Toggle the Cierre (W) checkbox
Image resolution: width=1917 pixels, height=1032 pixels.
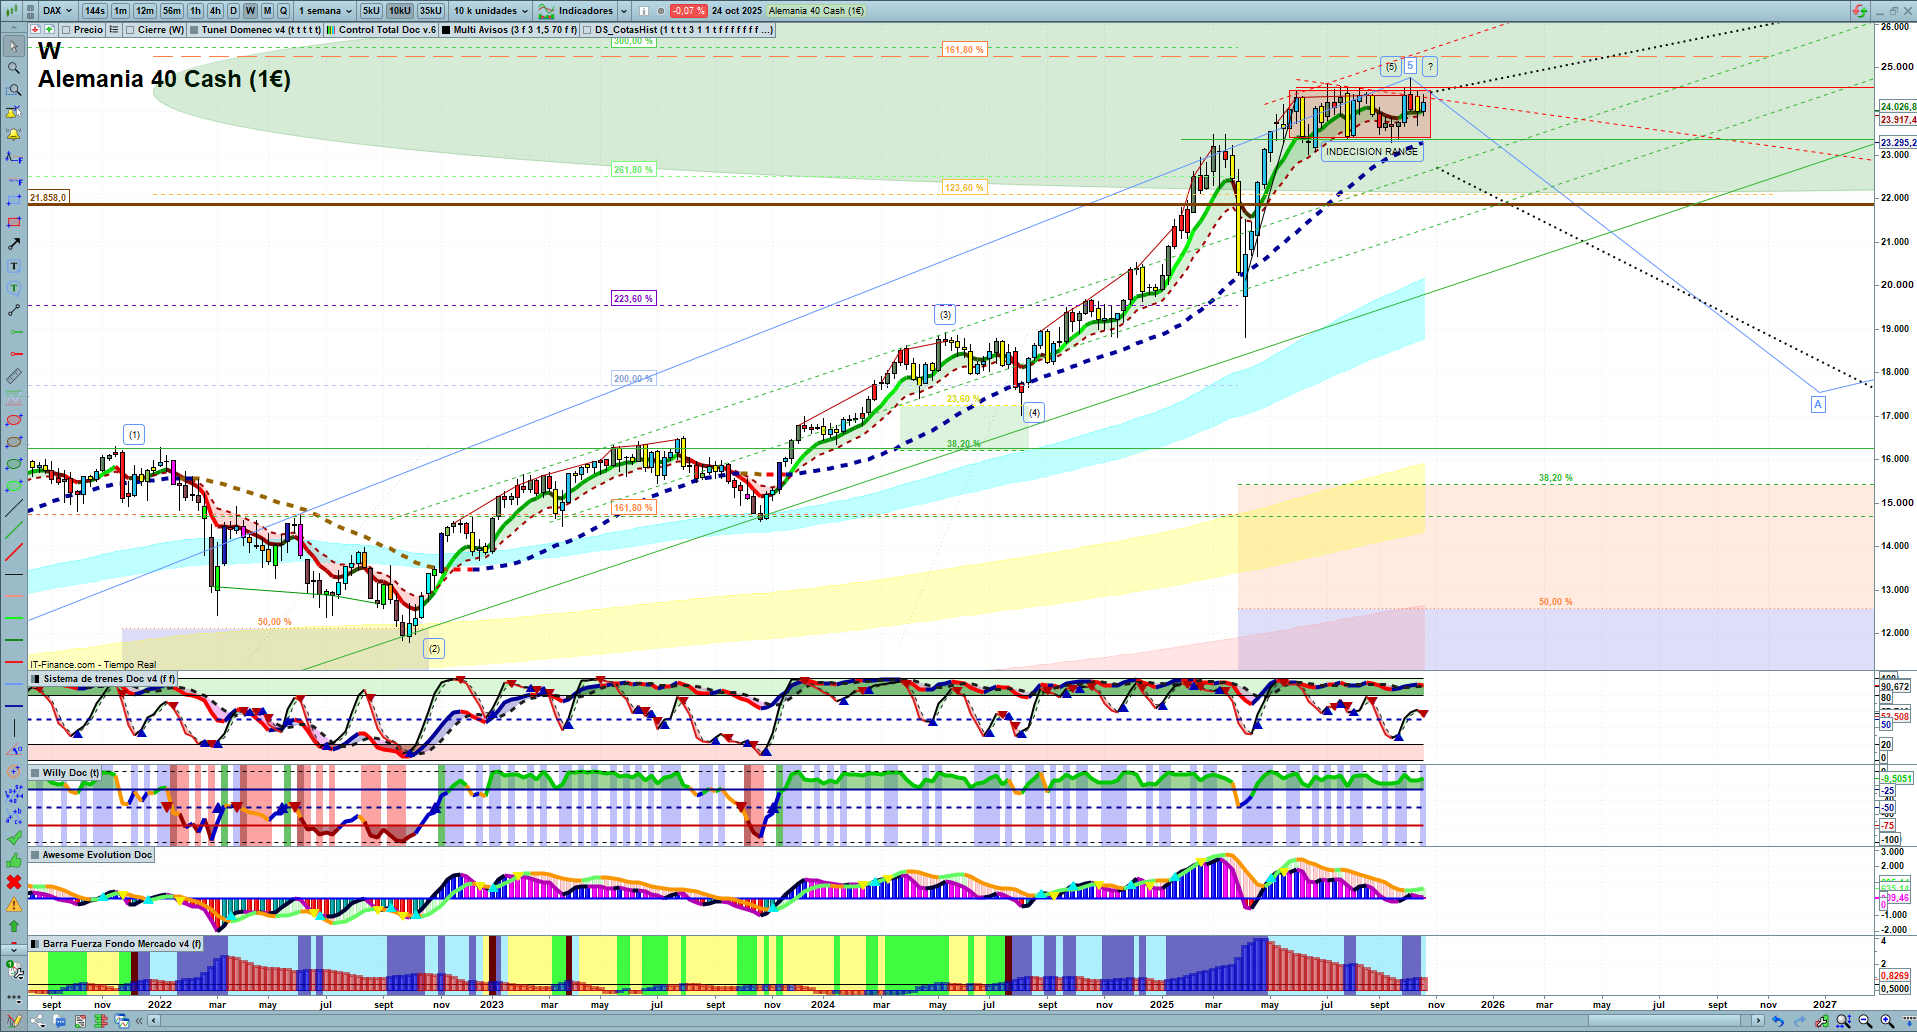(130, 30)
